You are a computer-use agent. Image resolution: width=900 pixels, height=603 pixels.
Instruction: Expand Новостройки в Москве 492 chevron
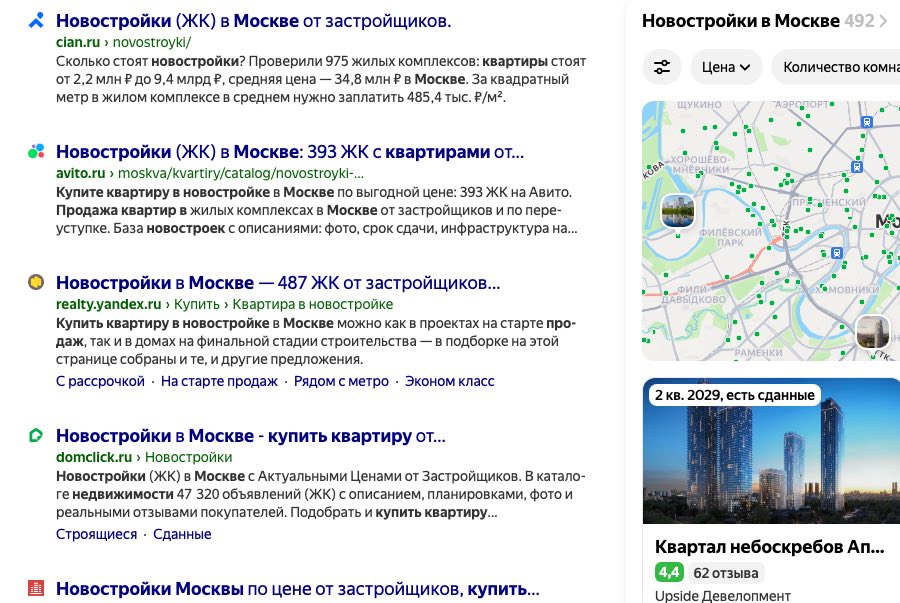[883, 21]
